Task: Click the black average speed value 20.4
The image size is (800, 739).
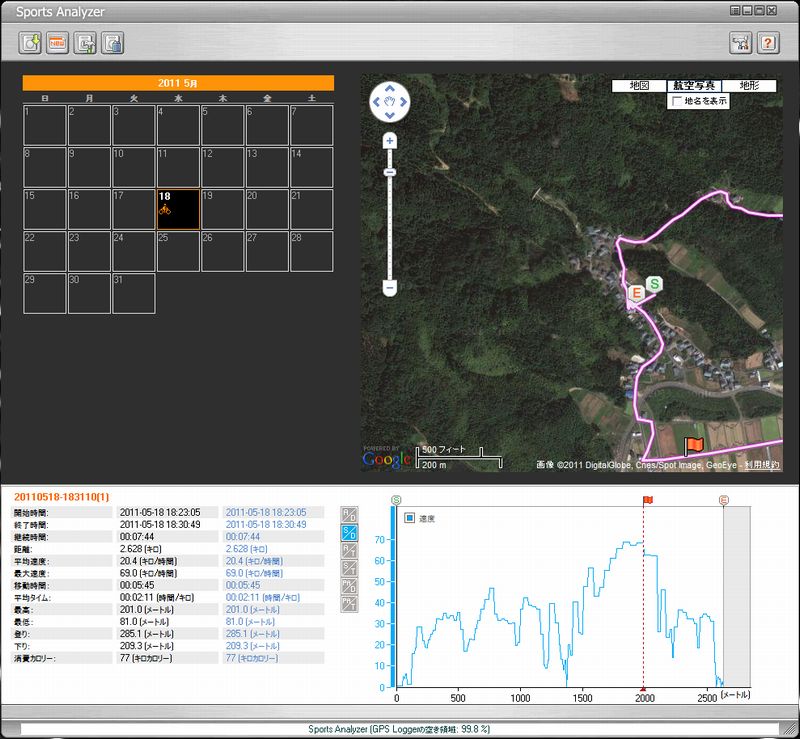Action: (x=148, y=561)
